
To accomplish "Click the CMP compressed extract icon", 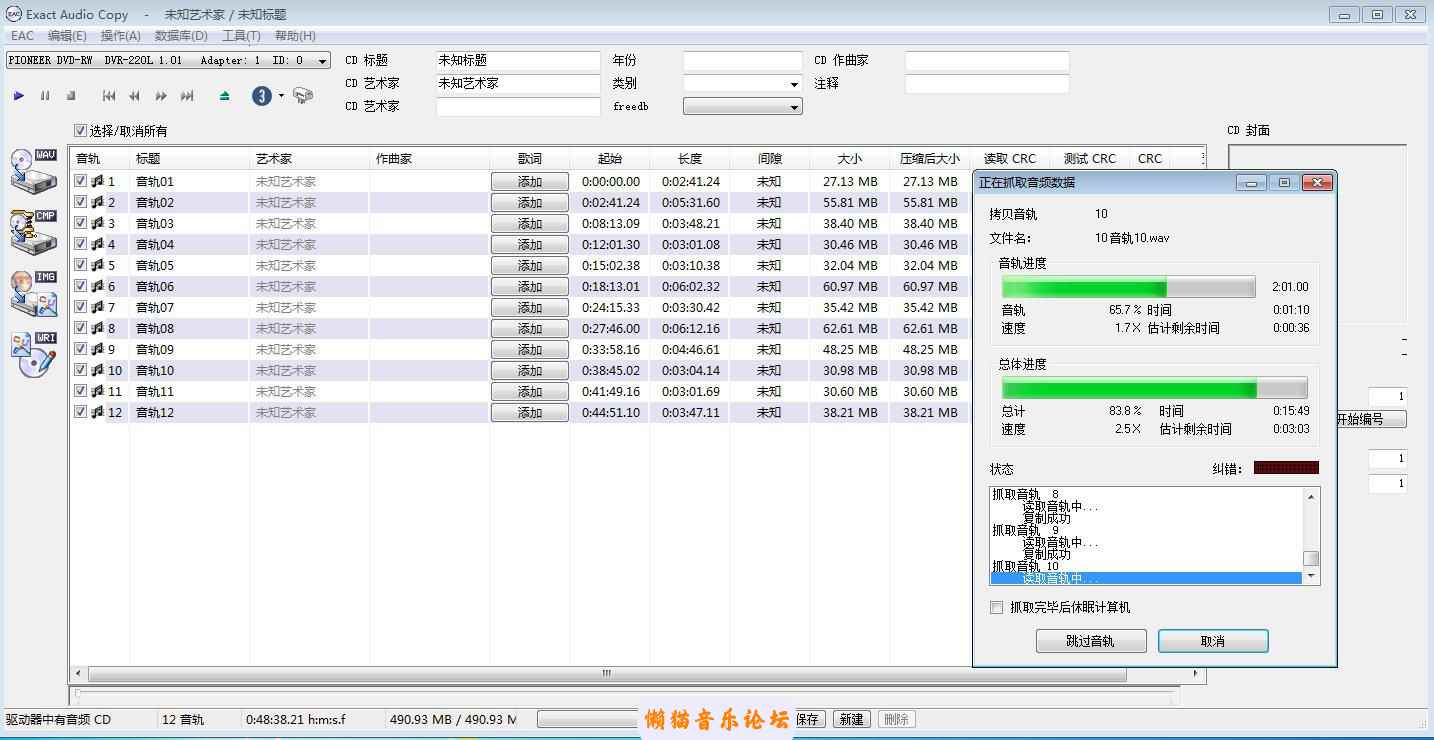I will pyautogui.click(x=34, y=232).
